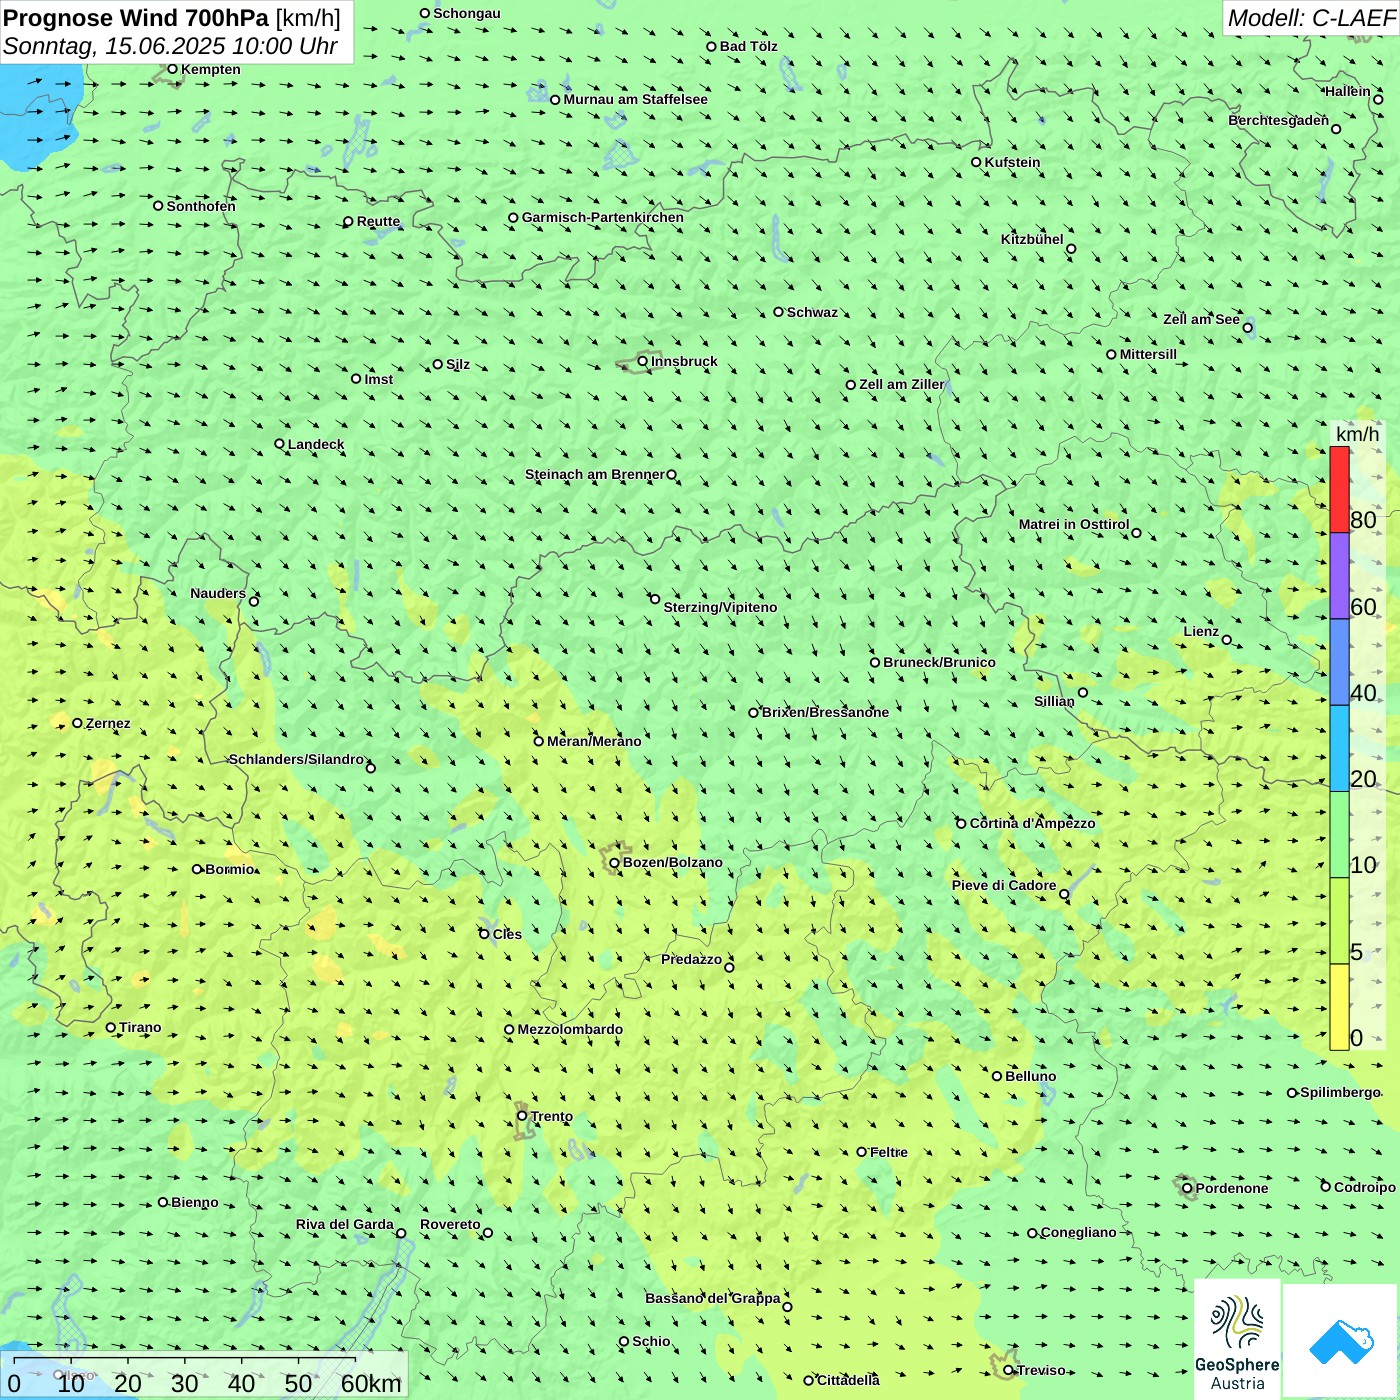
Task: Select the Matrei in Osttirol label
Action: [x=1074, y=524]
